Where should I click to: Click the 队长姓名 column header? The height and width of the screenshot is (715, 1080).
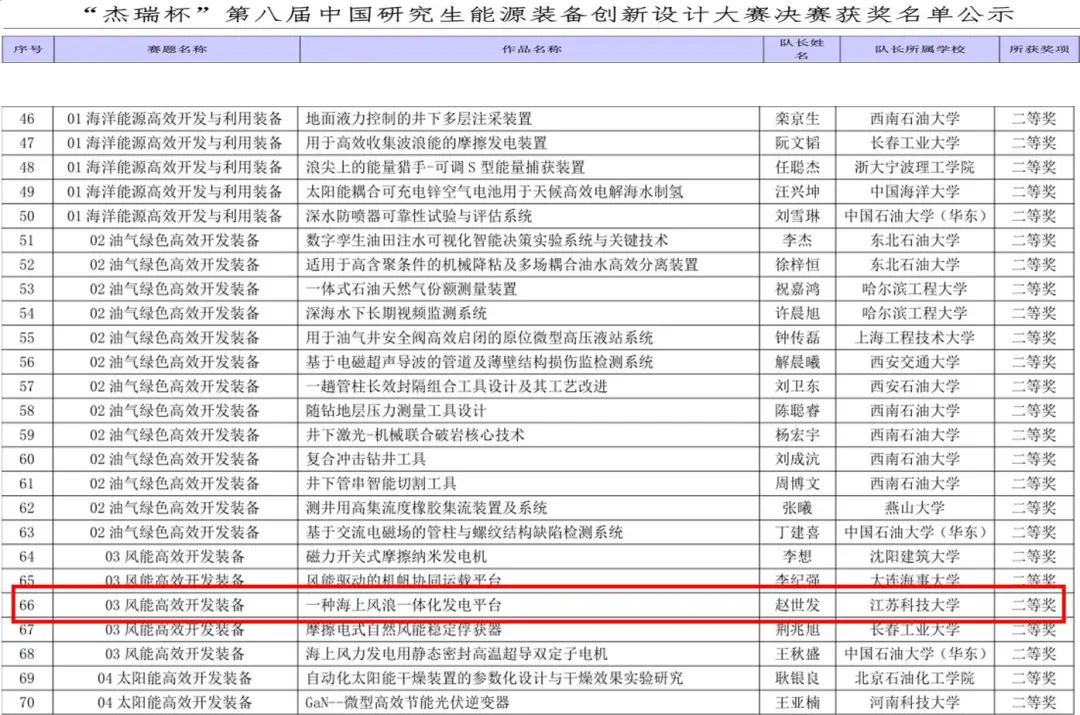[x=799, y=50]
